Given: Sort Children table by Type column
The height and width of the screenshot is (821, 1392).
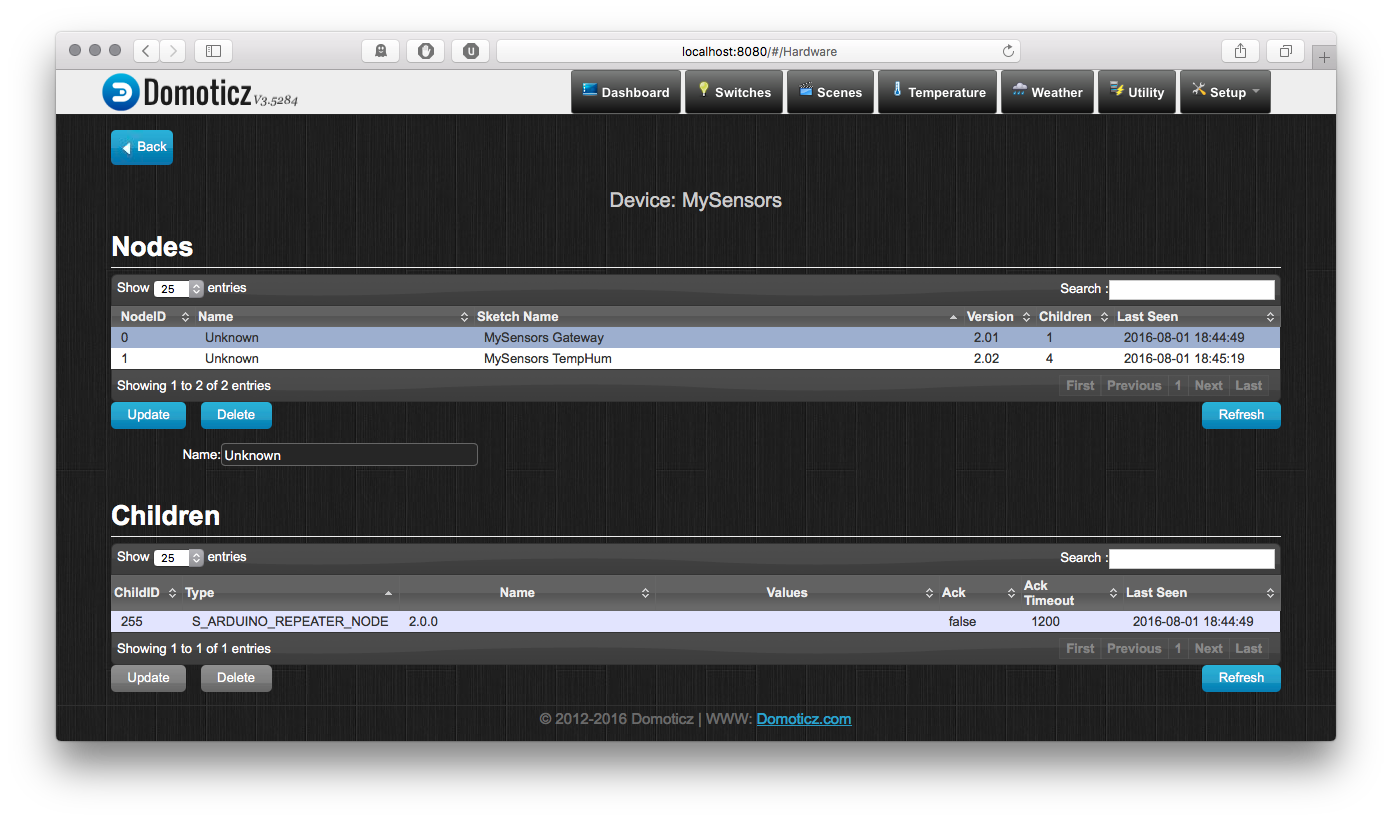Looking at the screenshot, I should [288, 593].
